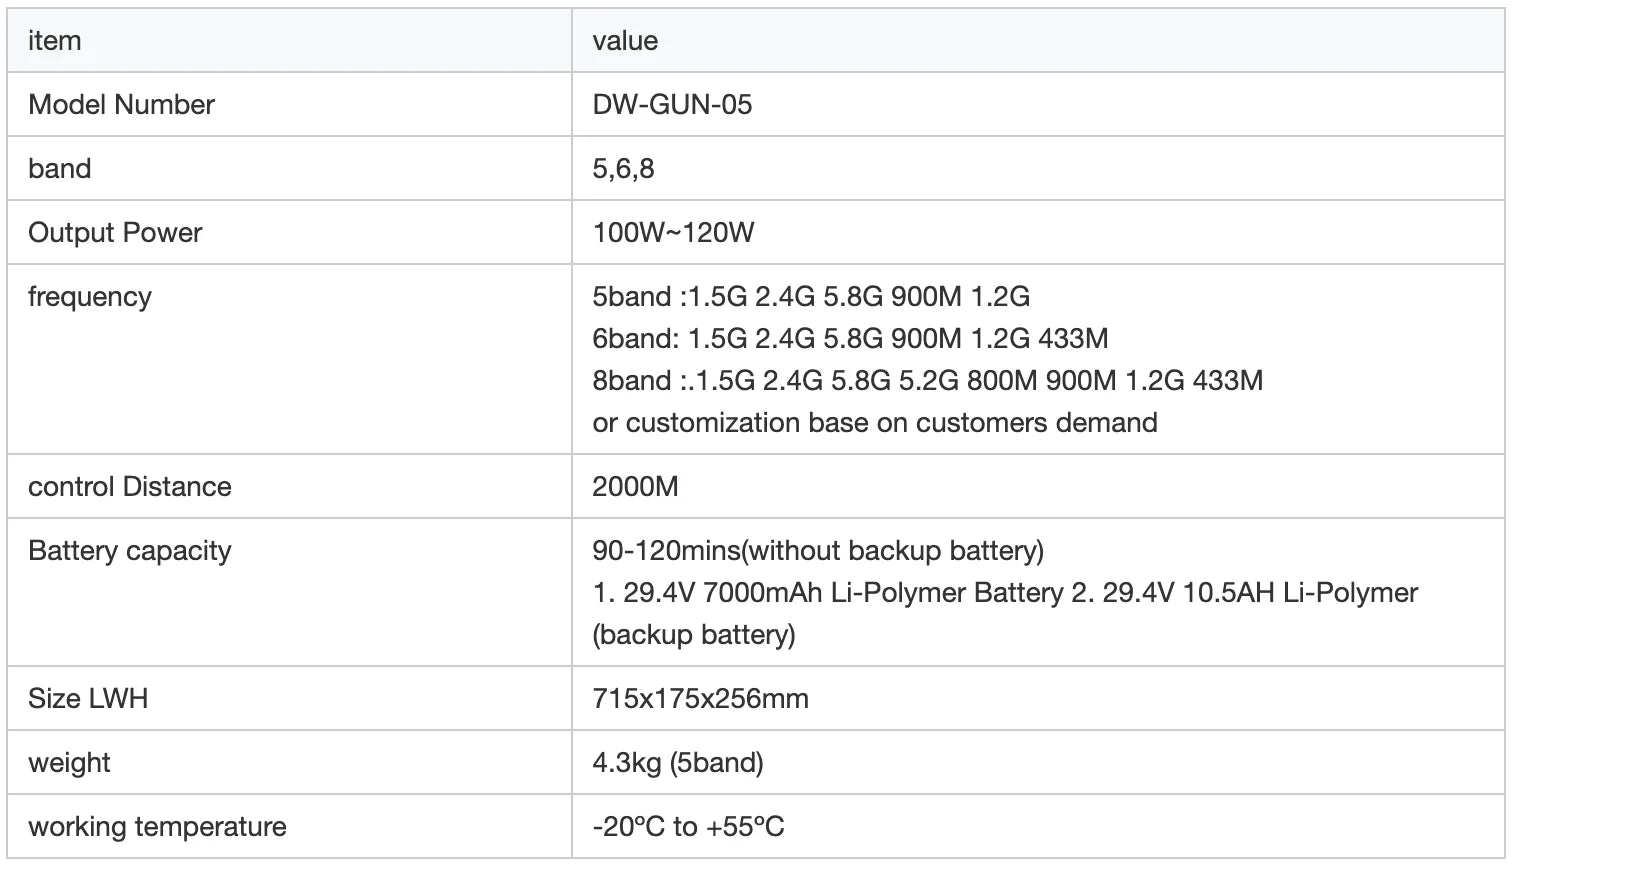Click the 2000M distance value
1642x884 pixels.
pos(635,487)
